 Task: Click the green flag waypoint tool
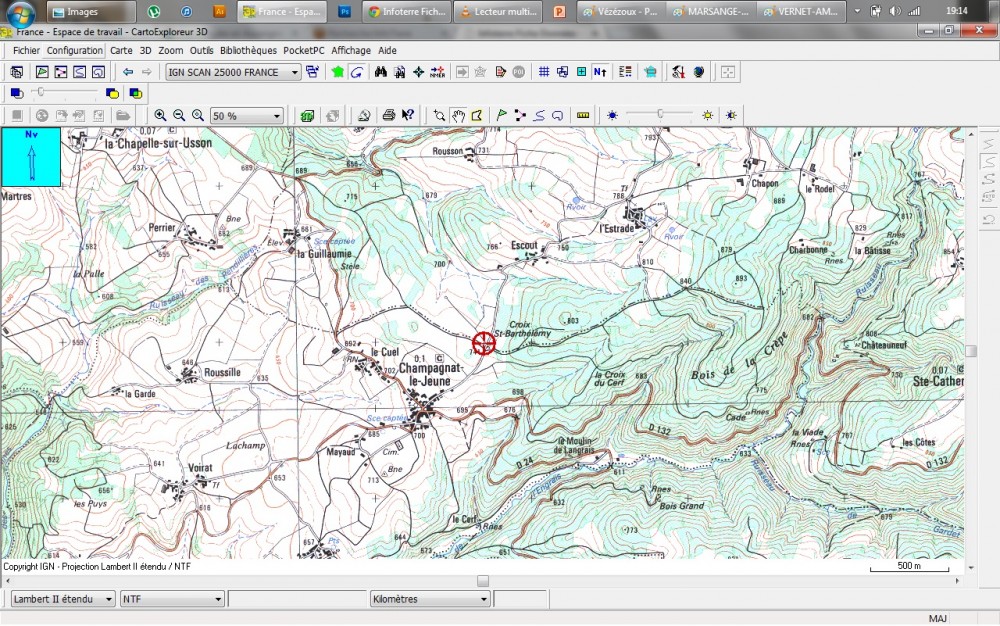[x=501, y=116]
